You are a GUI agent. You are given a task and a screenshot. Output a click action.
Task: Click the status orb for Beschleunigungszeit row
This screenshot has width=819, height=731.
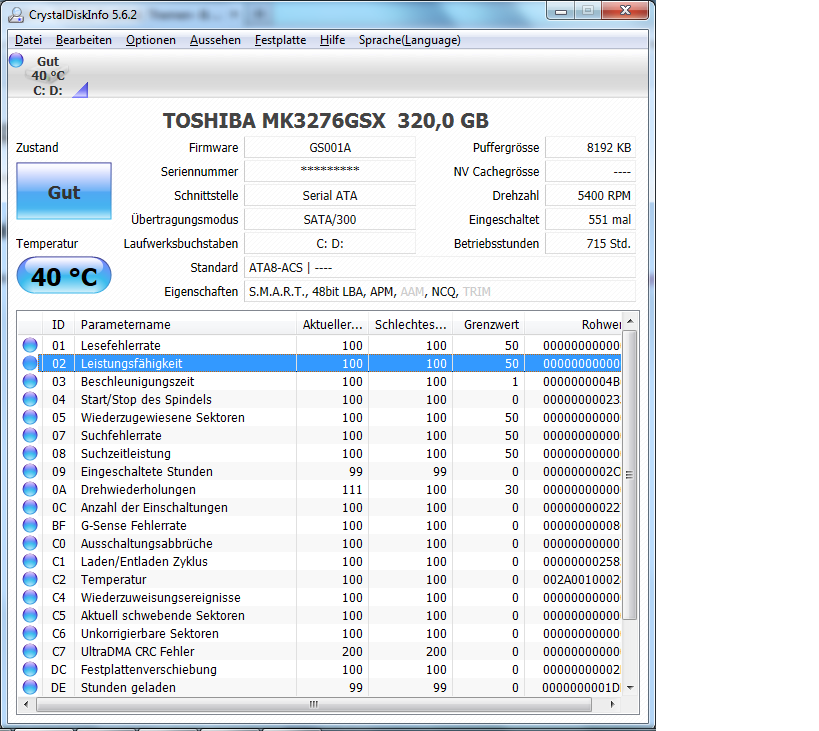[30, 381]
